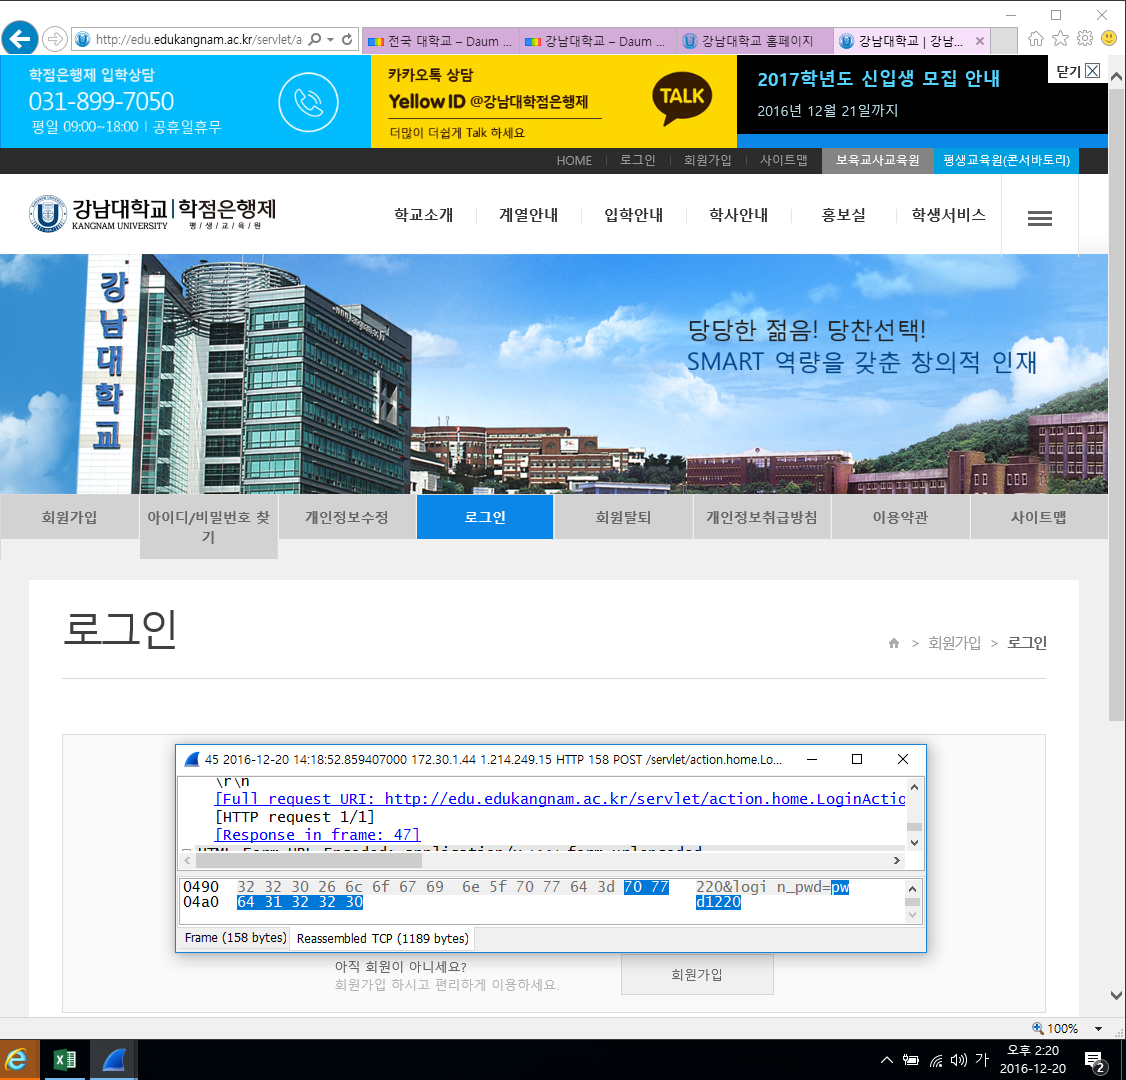This screenshot has height=1080, width=1126.
Task: Click the HOME link in top bar
Action: click(x=574, y=161)
